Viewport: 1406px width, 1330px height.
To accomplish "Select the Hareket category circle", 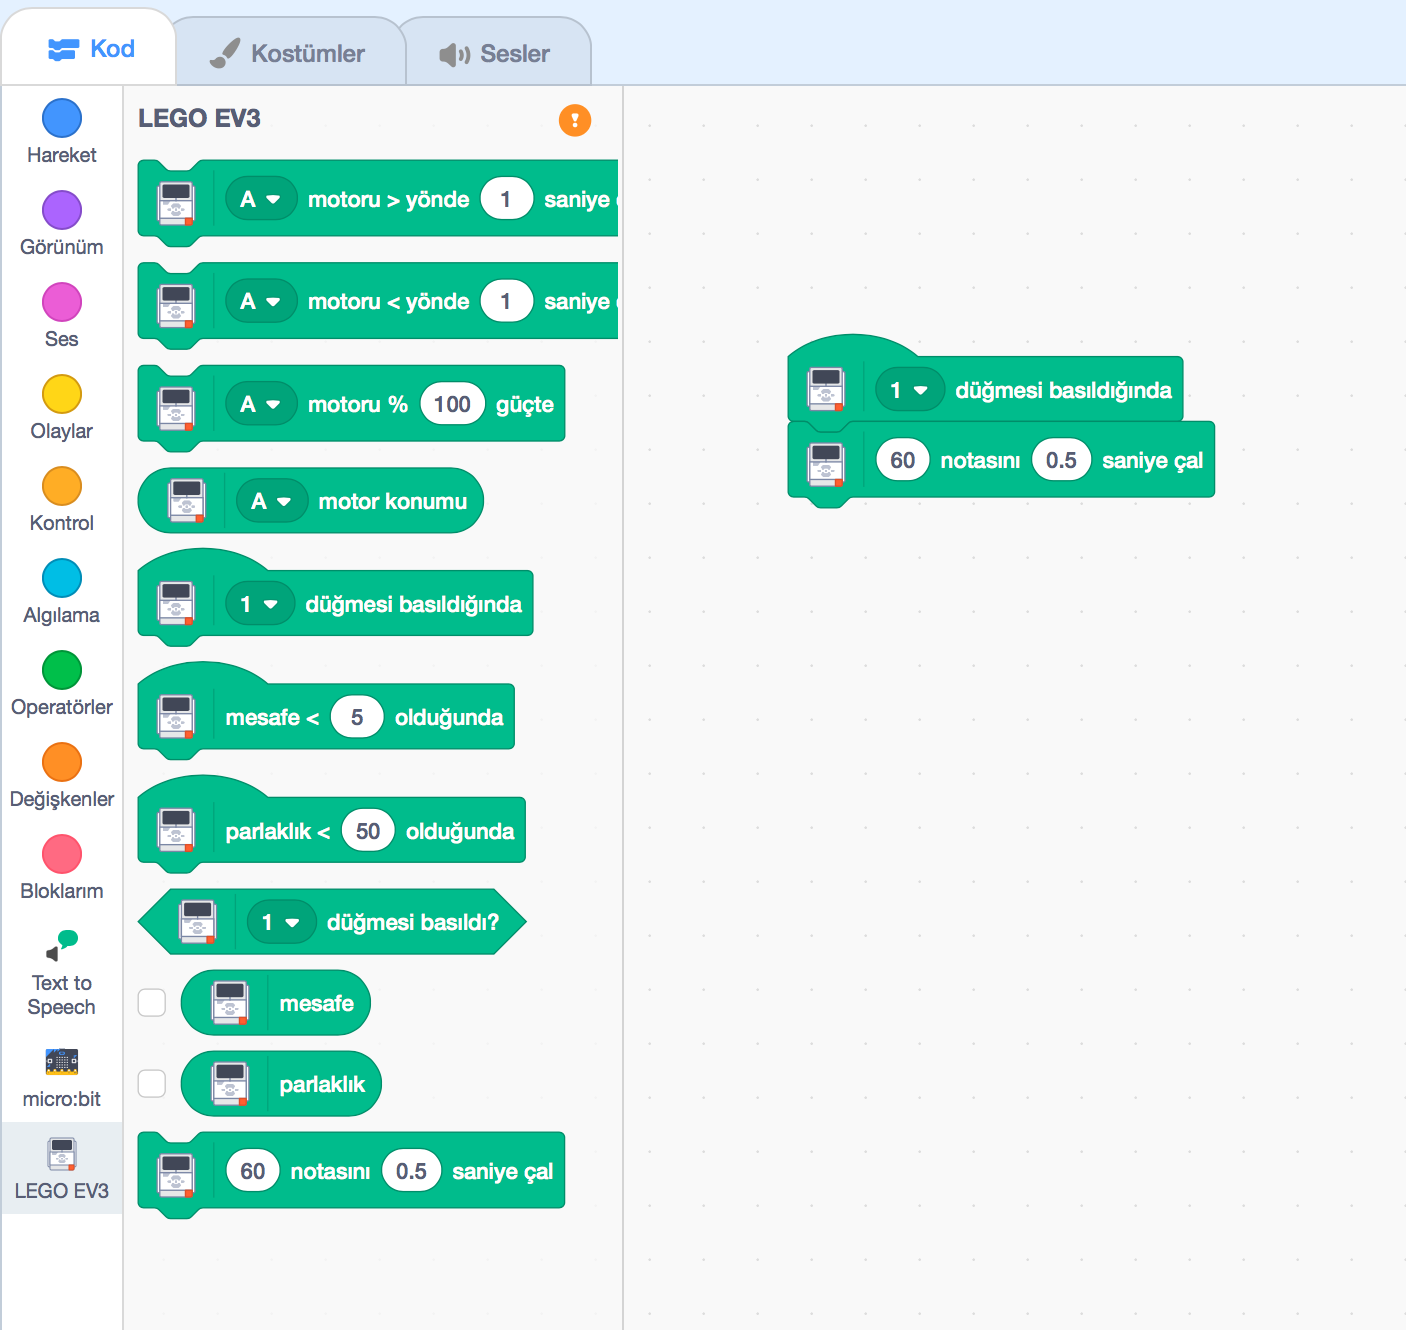I will click(x=62, y=118).
